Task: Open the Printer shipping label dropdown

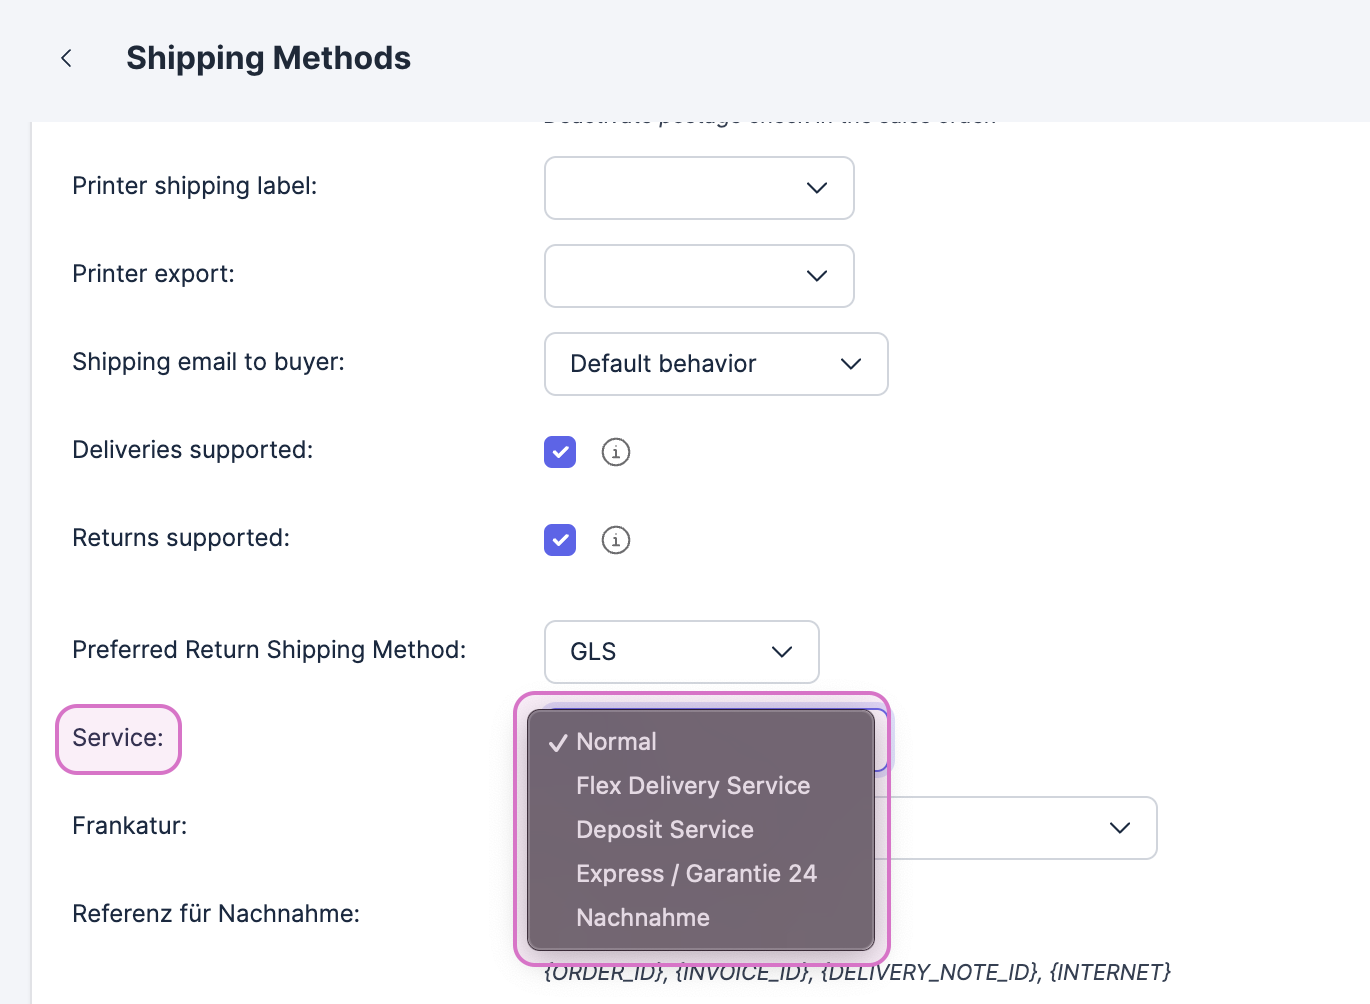Action: pyautogui.click(x=699, y=188)
